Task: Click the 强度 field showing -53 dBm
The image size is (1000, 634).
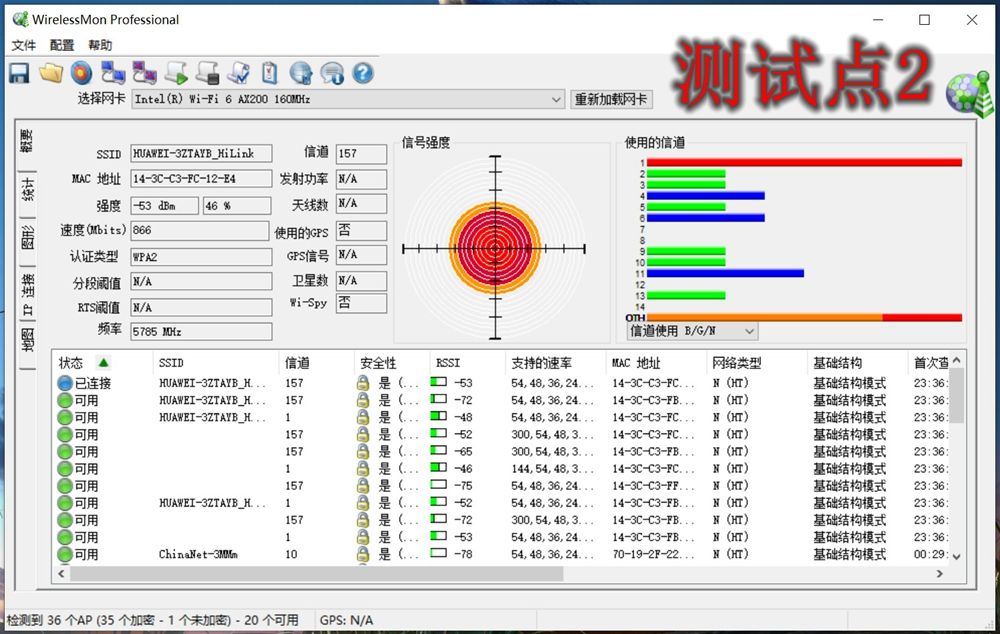Action: pos(165,206)
